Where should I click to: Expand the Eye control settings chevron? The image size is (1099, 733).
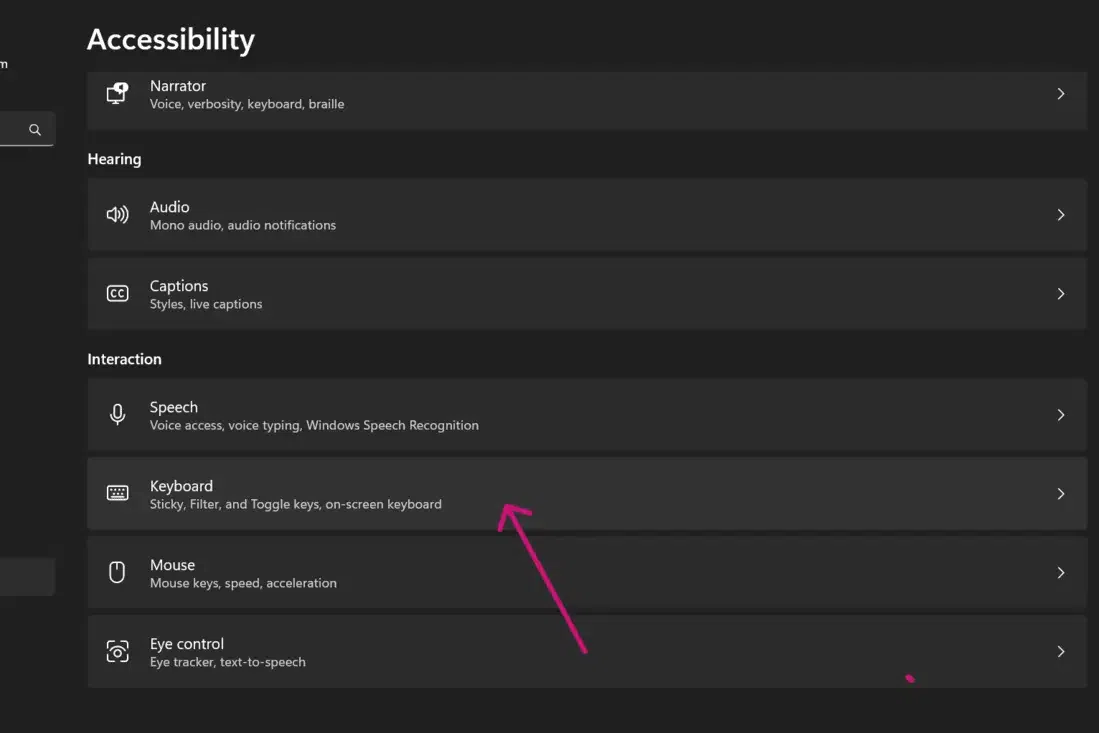coord(1061,651)
